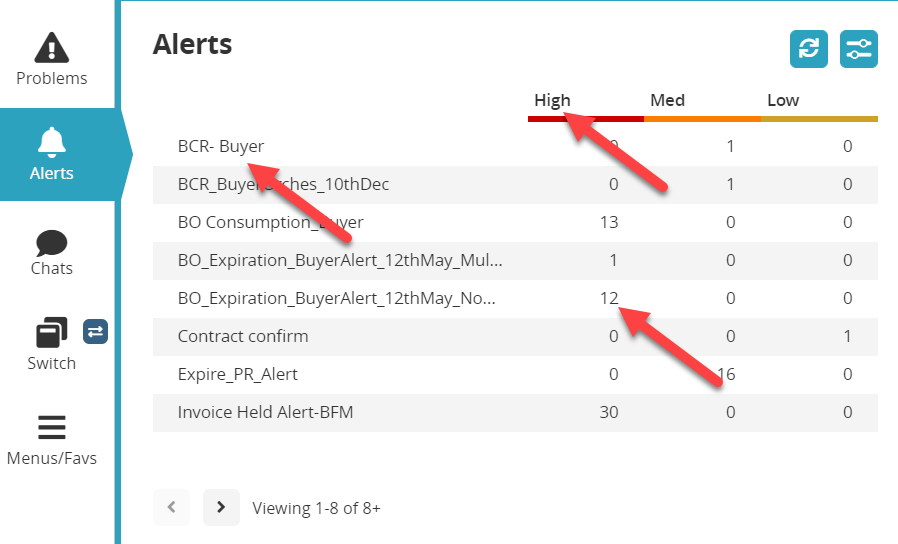
Task: Open the Problems warning triangle icon
Action: (52, 47)
